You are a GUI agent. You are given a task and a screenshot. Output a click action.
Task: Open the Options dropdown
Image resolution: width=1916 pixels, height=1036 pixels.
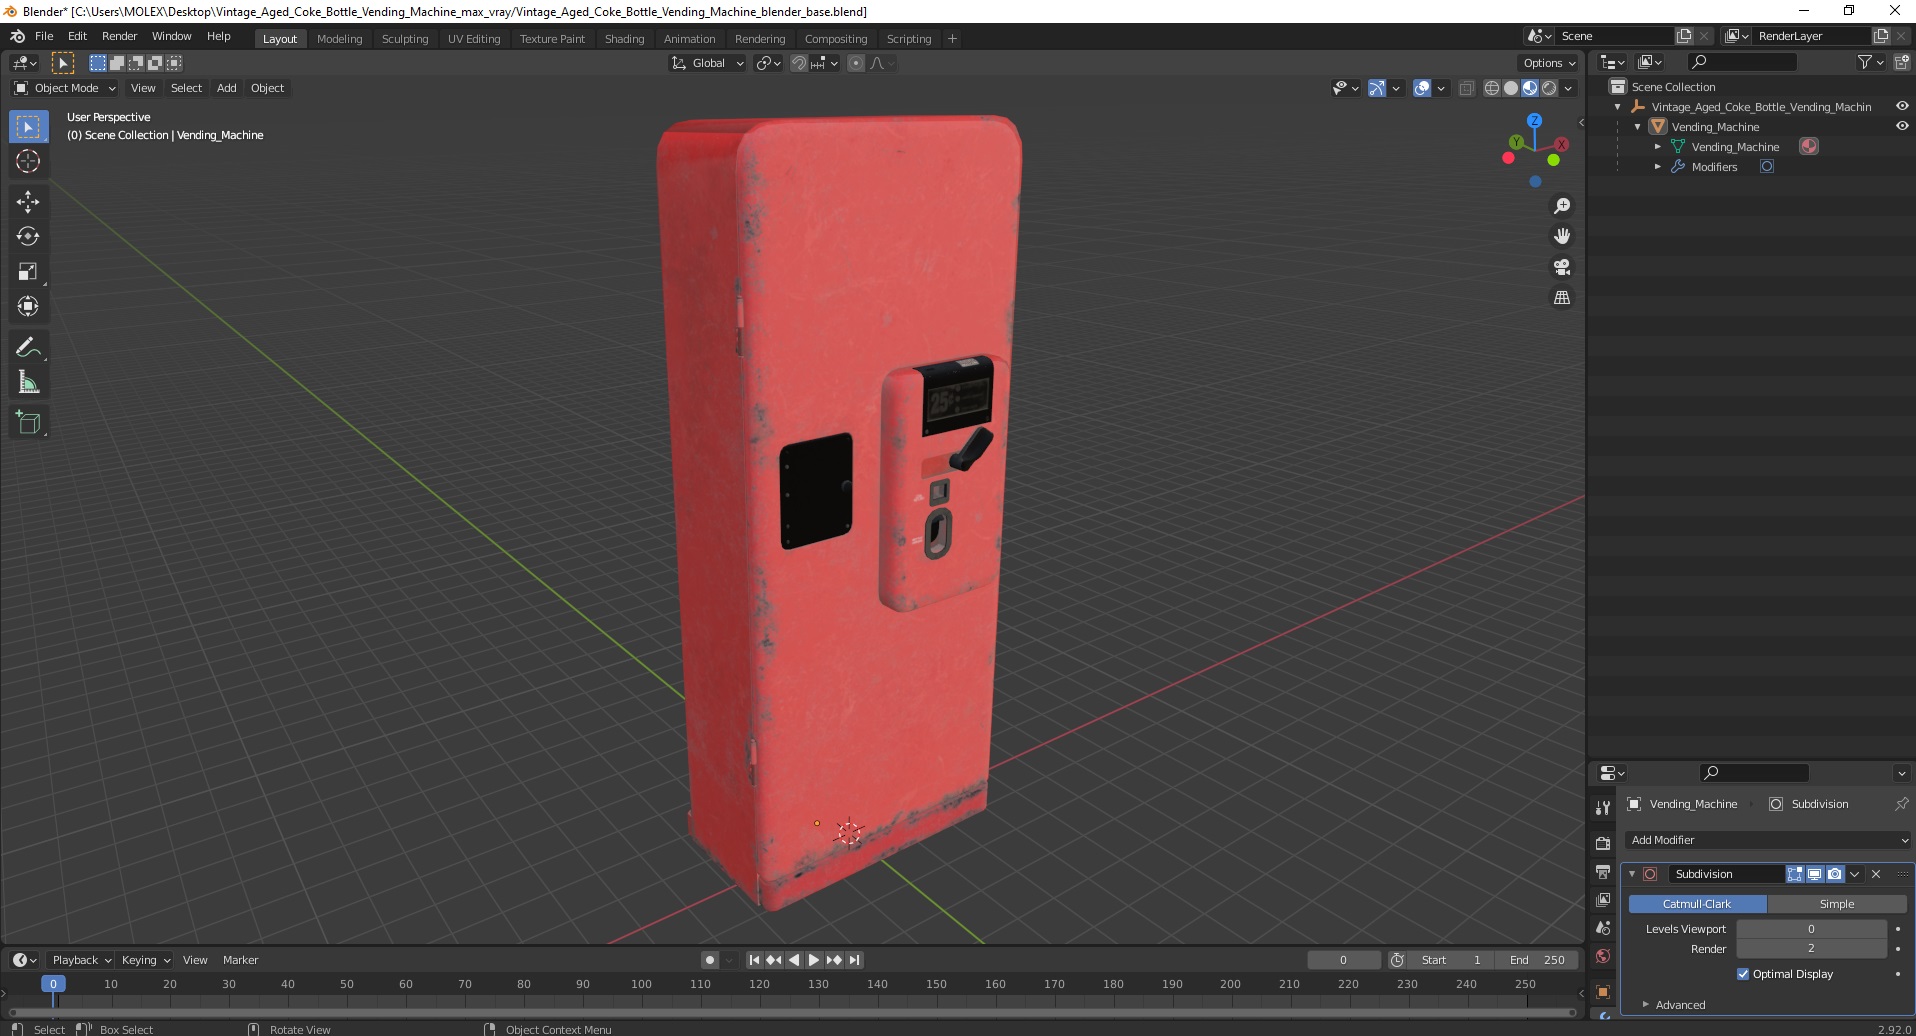pos(1548,63)
